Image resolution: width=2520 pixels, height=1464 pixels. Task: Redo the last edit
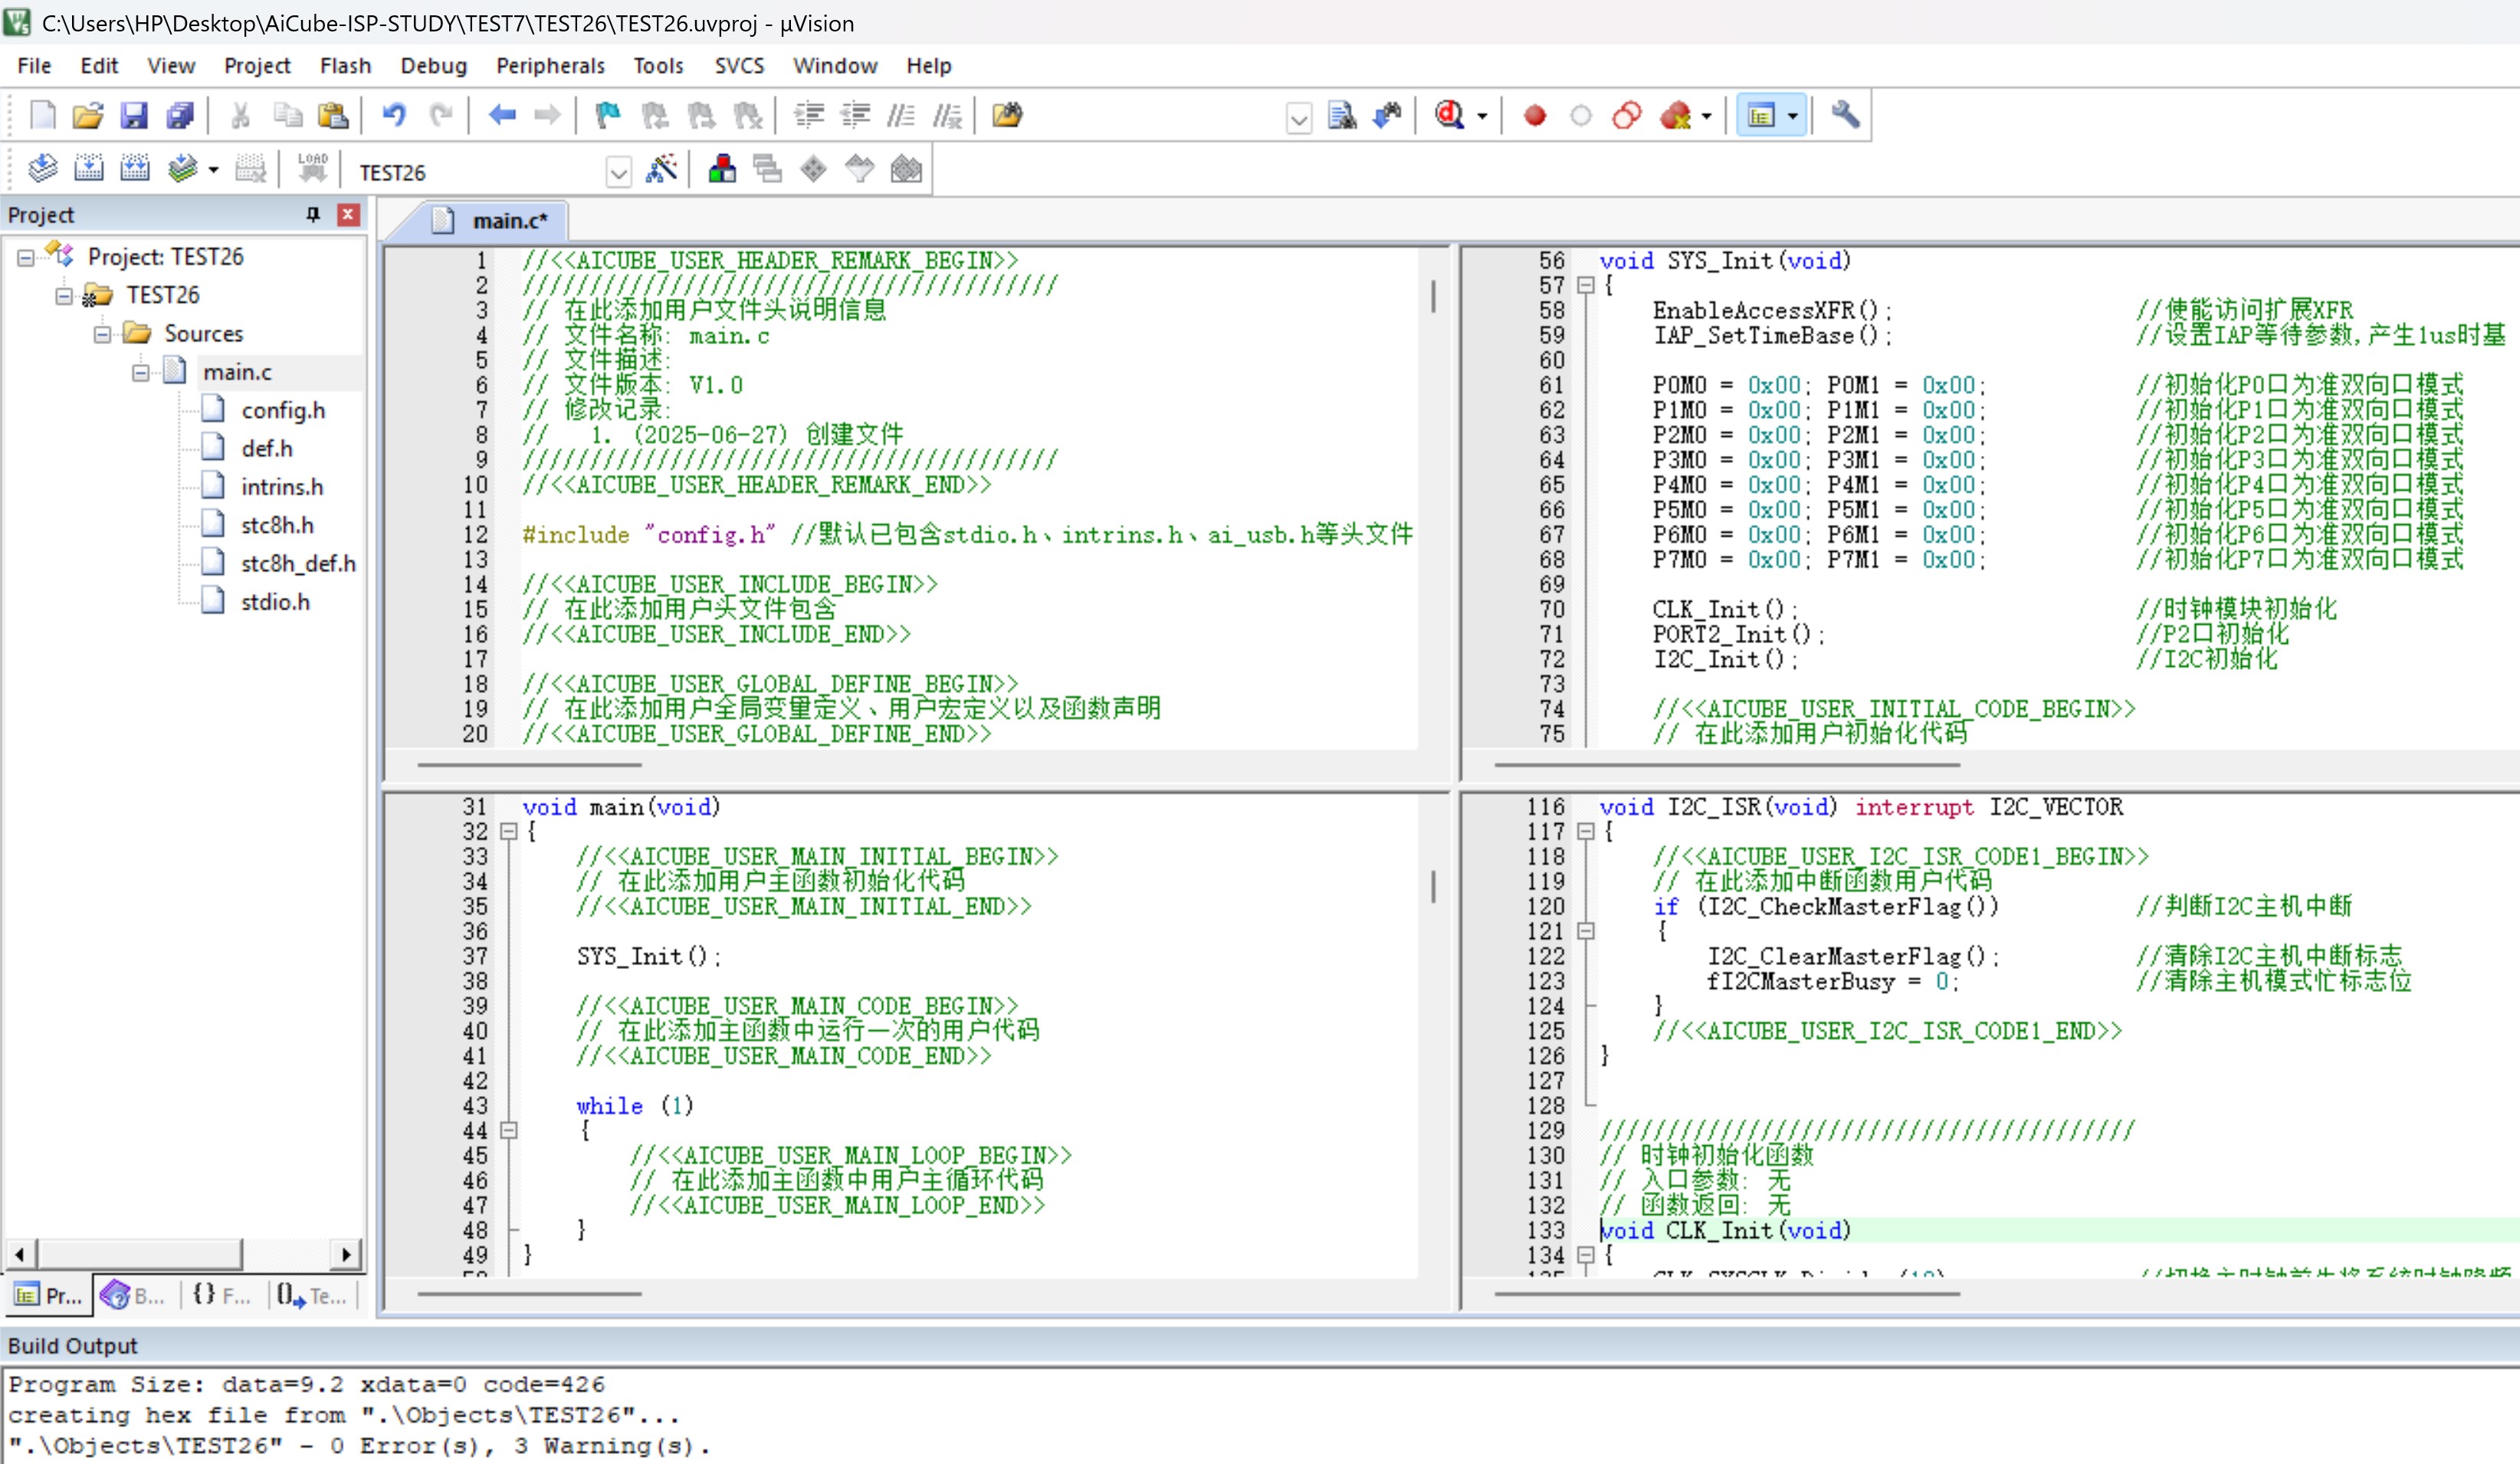pyautogui.click(x=441, y=116)
